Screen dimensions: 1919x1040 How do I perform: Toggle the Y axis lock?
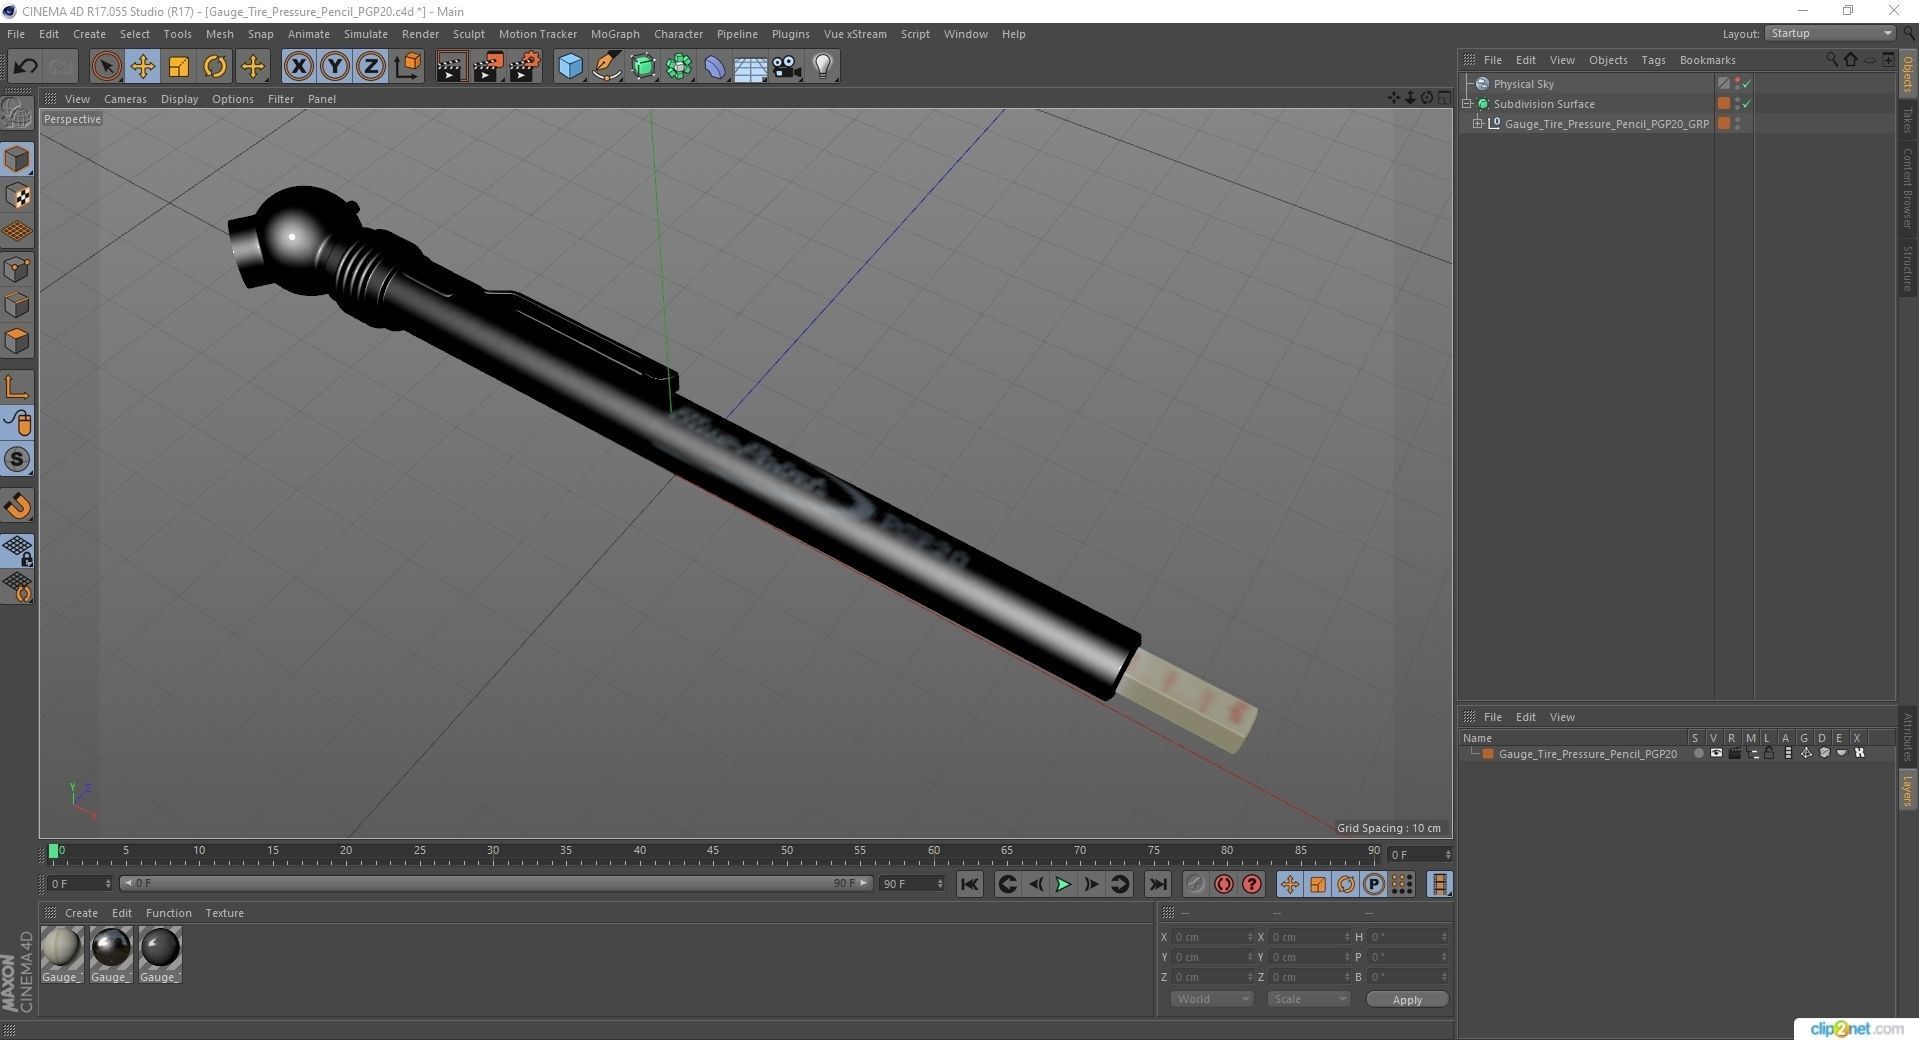(x=334, y=67)
